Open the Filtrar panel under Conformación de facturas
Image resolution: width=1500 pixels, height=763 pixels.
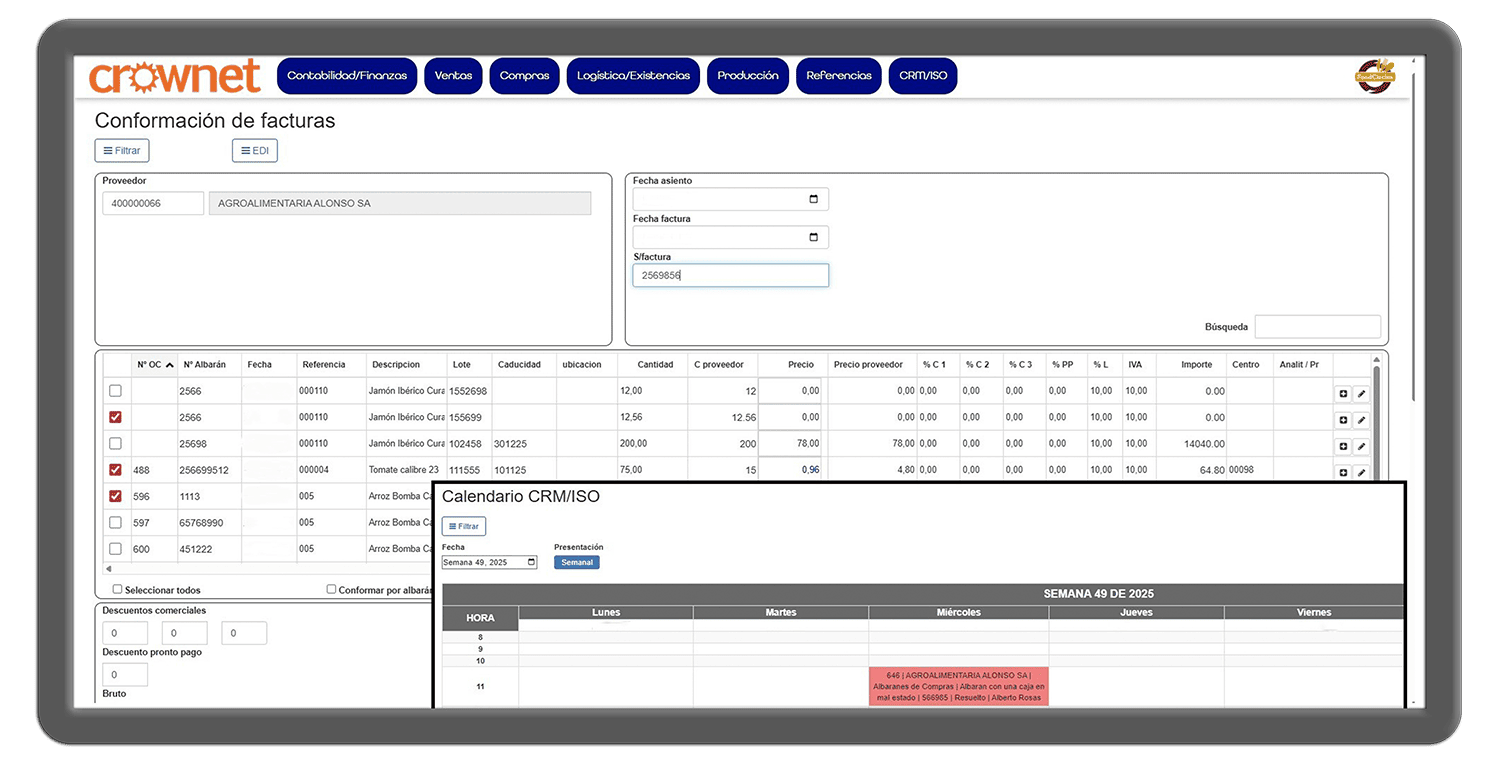pos(122,151)
